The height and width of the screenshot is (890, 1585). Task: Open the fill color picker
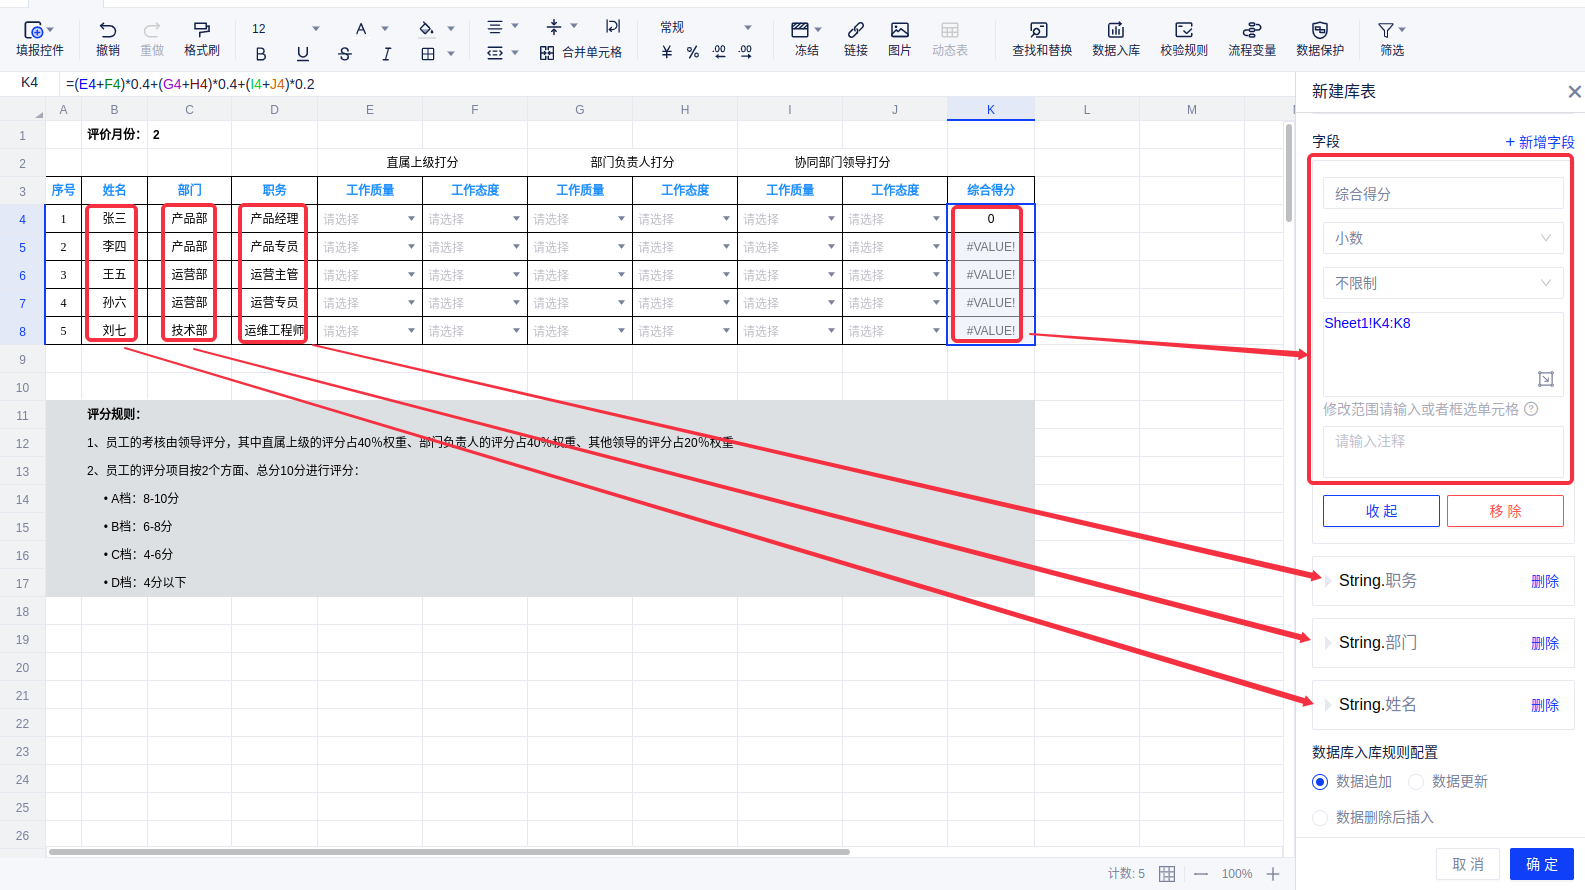click(427, 28)
